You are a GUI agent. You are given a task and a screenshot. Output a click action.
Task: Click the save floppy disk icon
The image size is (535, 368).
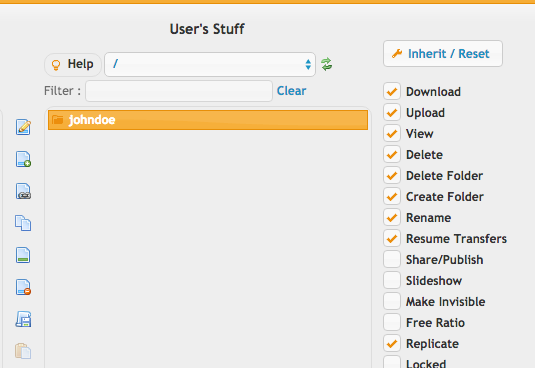click(x=23, y=319)
